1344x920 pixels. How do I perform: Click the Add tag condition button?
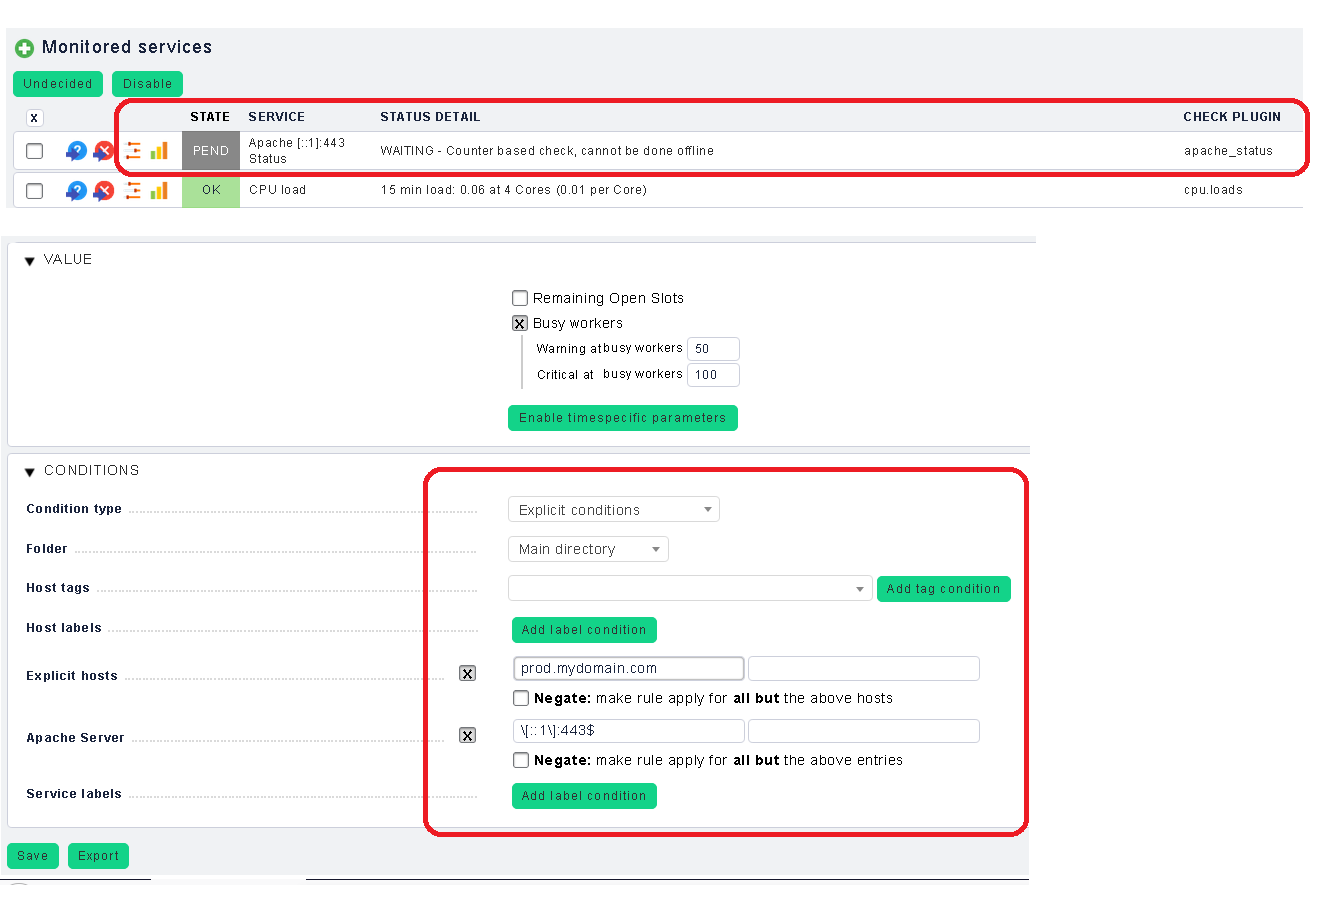943,589
